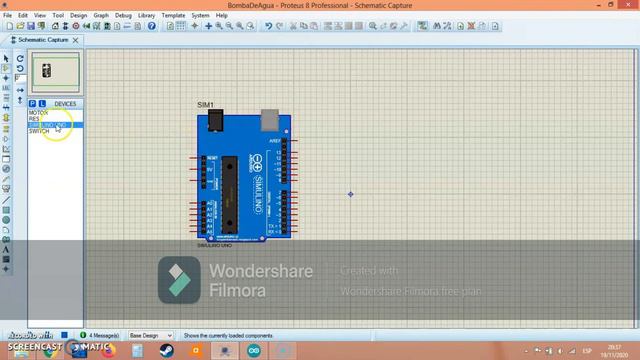Click the blue pan/center plus icon
Screen dimensions: 640x360
(208, 26)
